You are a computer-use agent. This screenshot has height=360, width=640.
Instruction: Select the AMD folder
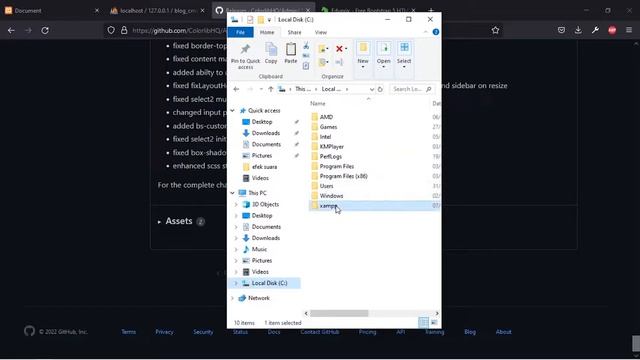[x=326, y=117]
